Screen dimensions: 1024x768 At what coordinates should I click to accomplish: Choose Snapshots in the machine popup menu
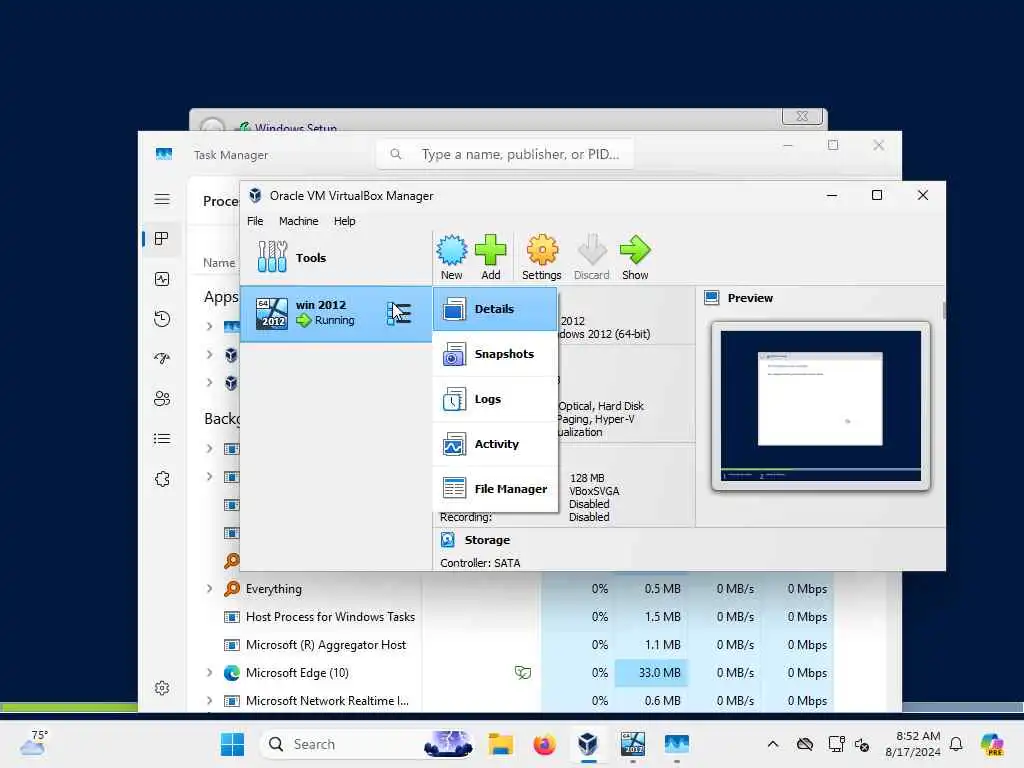point(495,354)
